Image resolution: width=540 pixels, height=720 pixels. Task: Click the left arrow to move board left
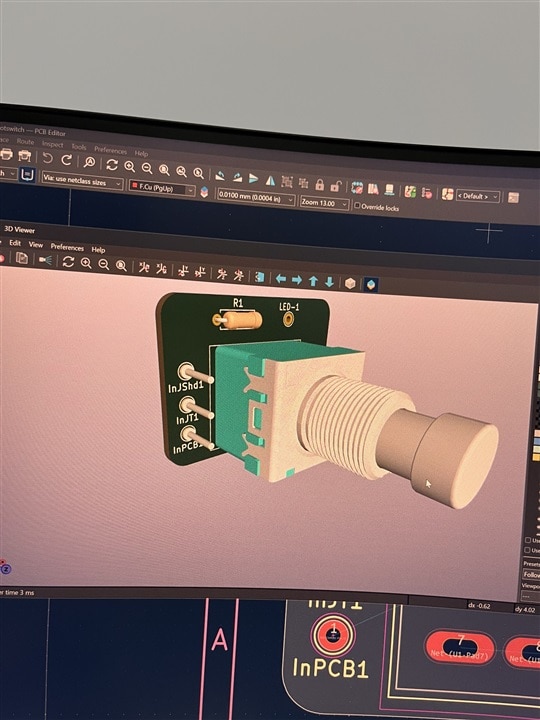tap(281, 279)
